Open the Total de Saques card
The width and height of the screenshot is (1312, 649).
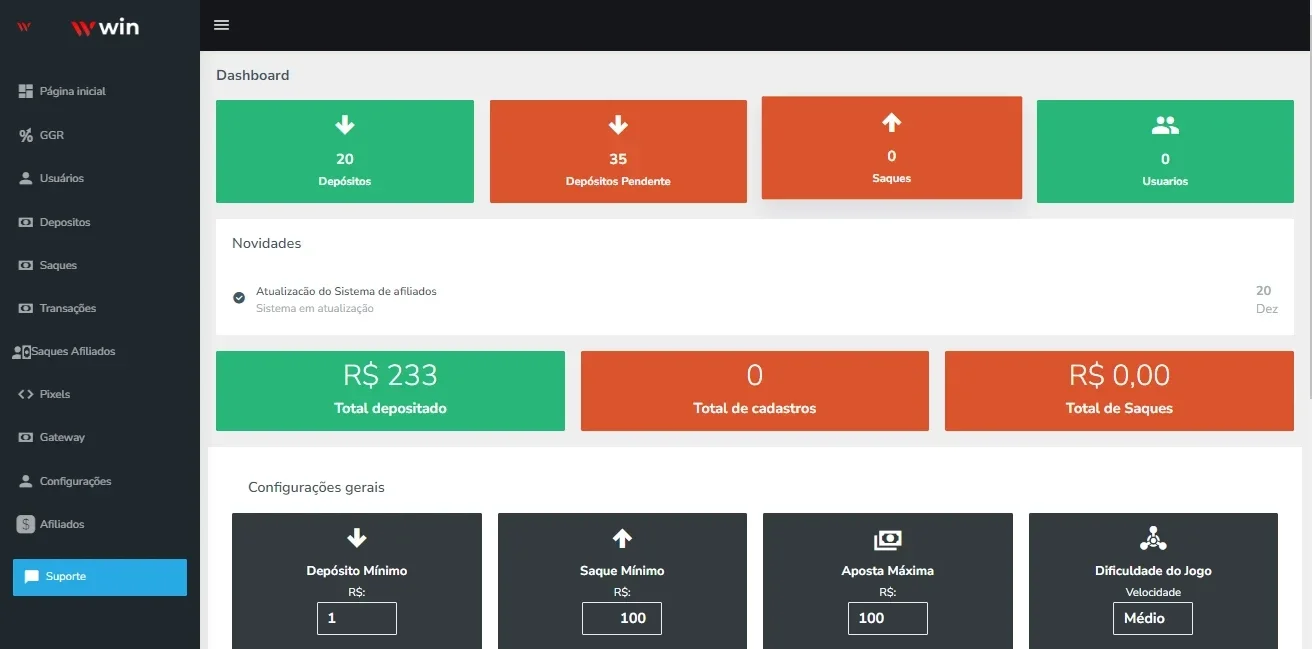click(1119, 391)
